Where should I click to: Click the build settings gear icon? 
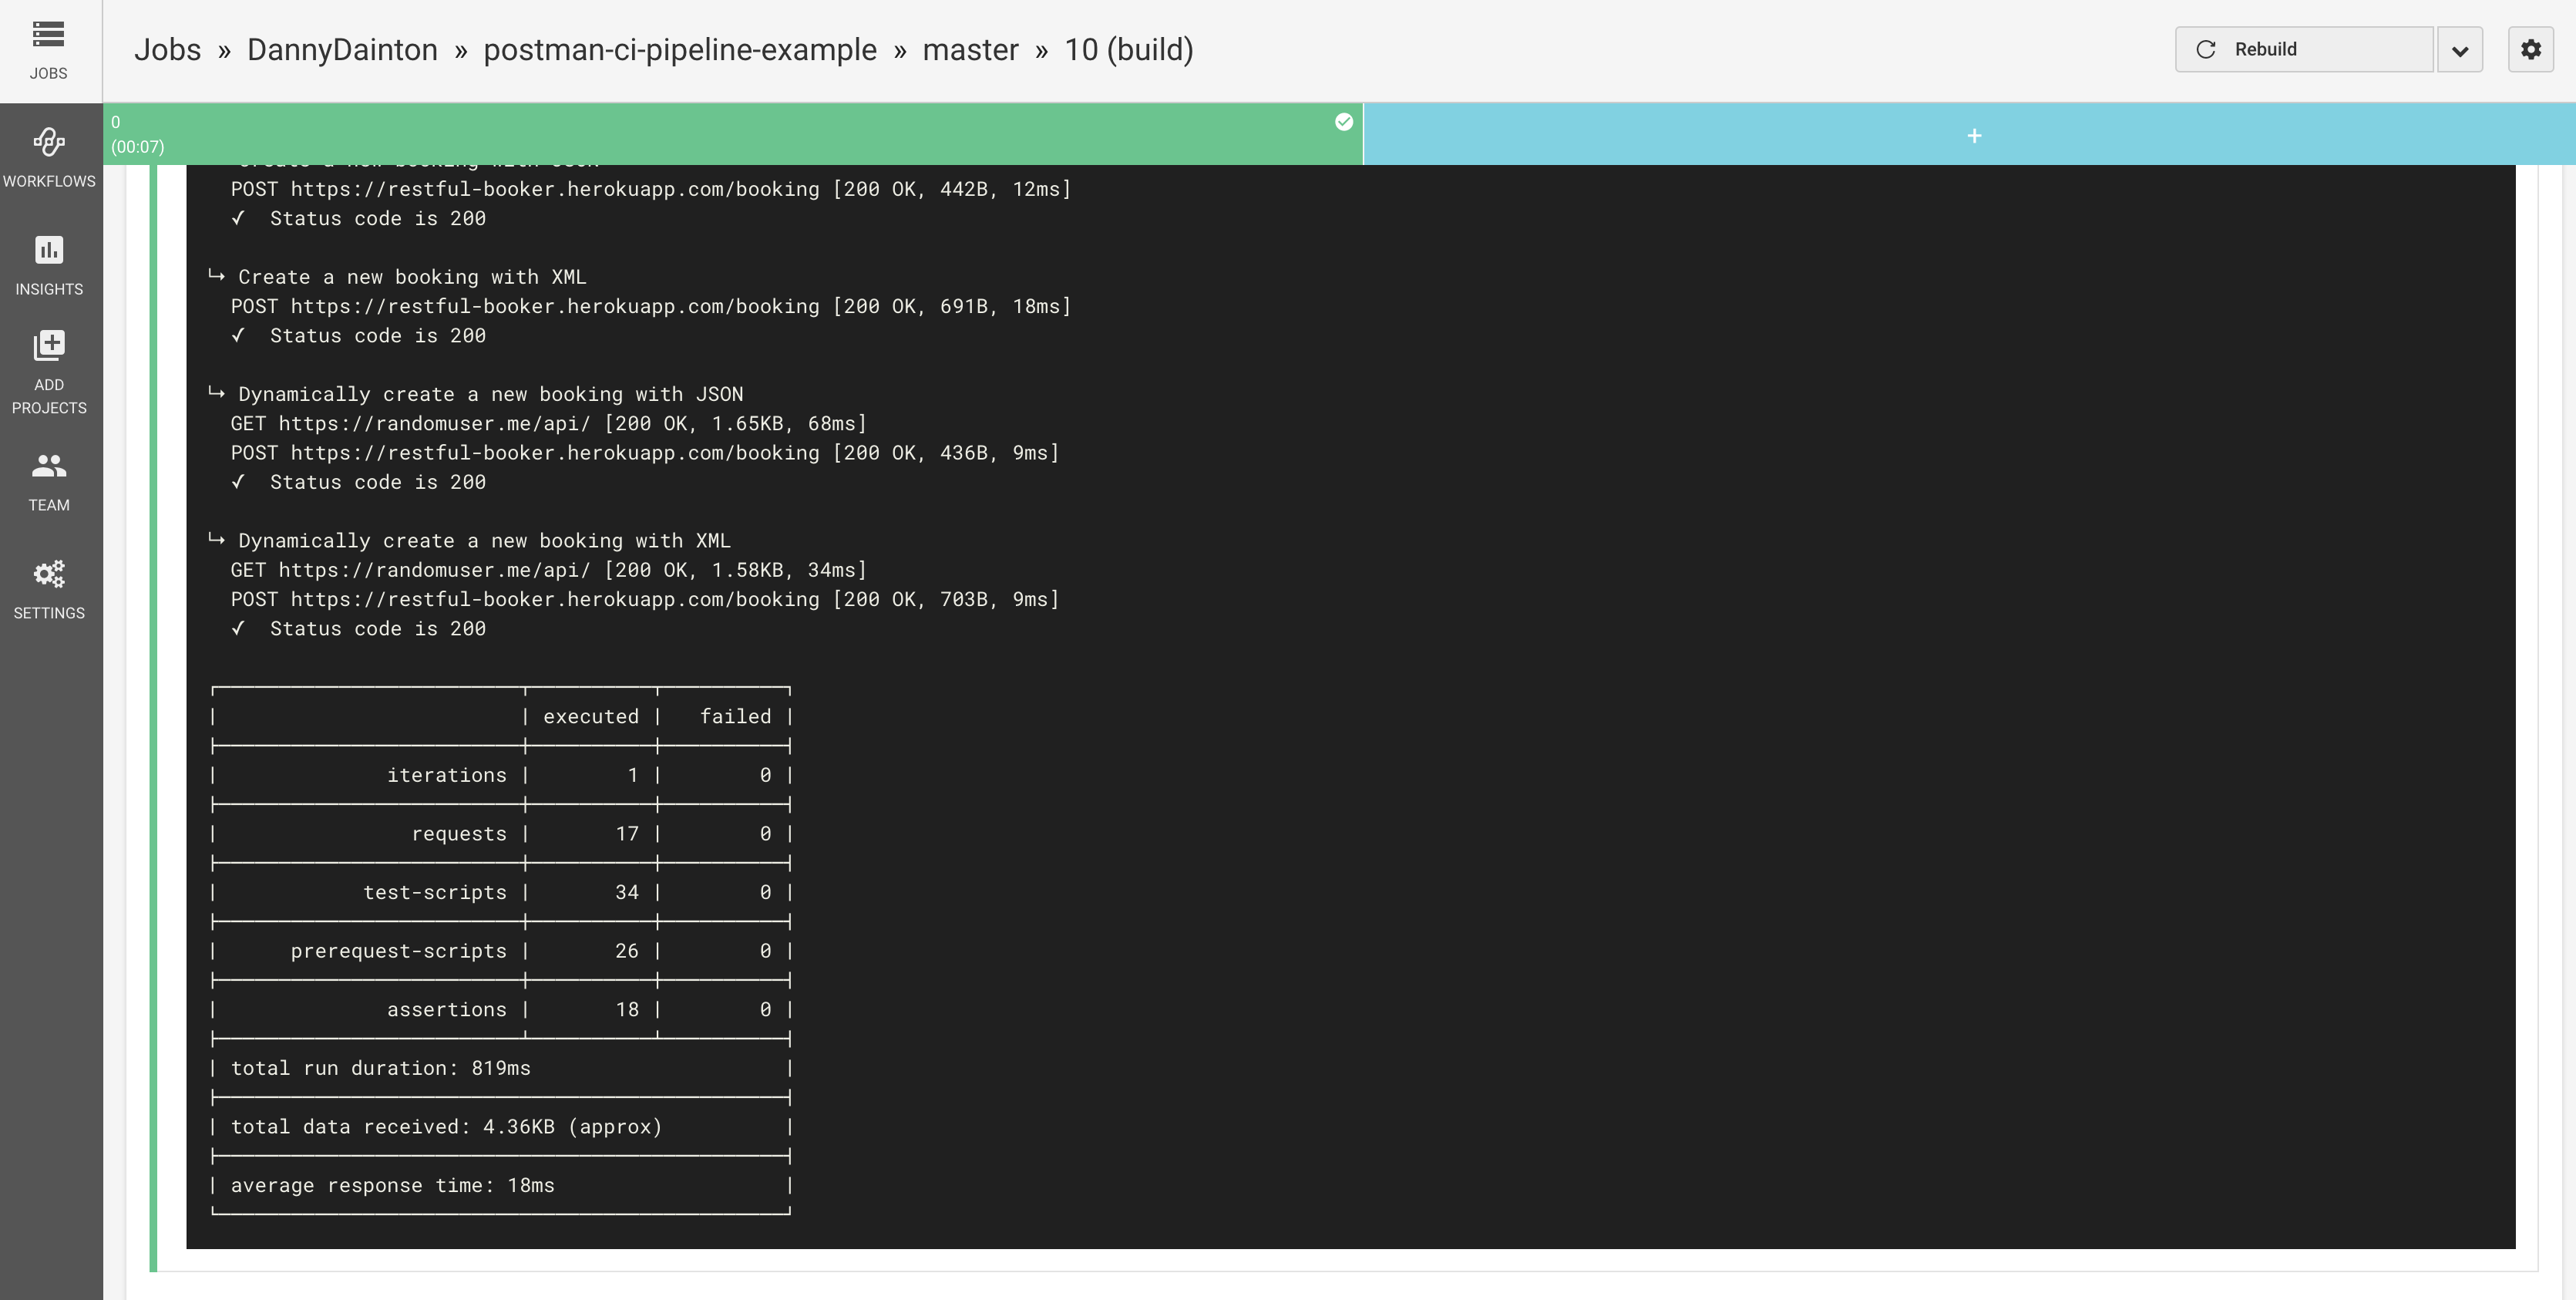(x=2531, y=49)
